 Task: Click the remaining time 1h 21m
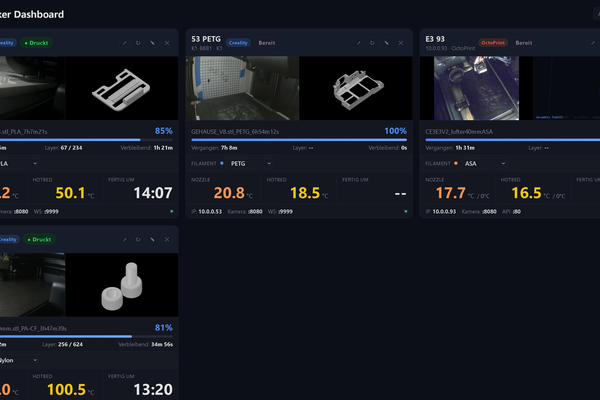pyautogui.click(x=163, y=148)
